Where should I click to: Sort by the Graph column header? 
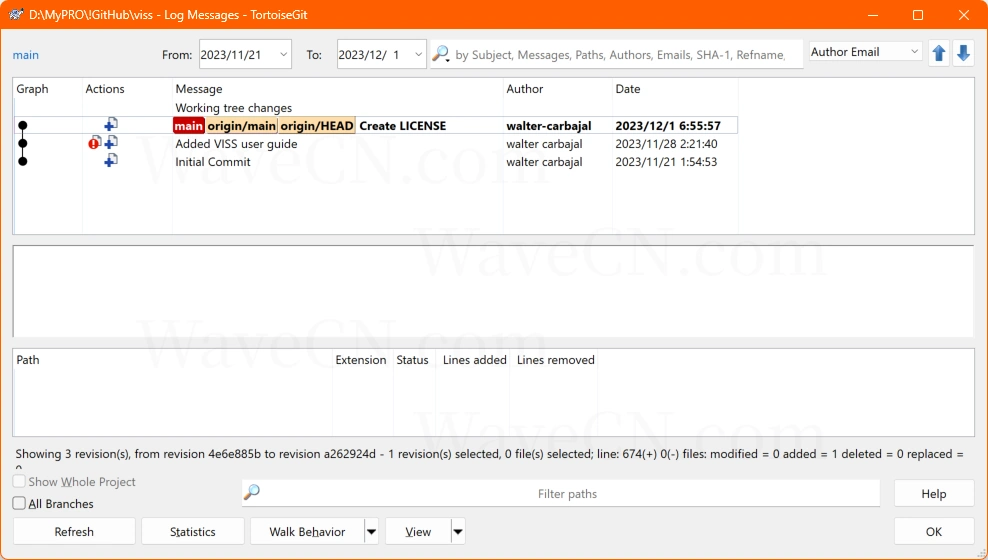click(48, 89)
